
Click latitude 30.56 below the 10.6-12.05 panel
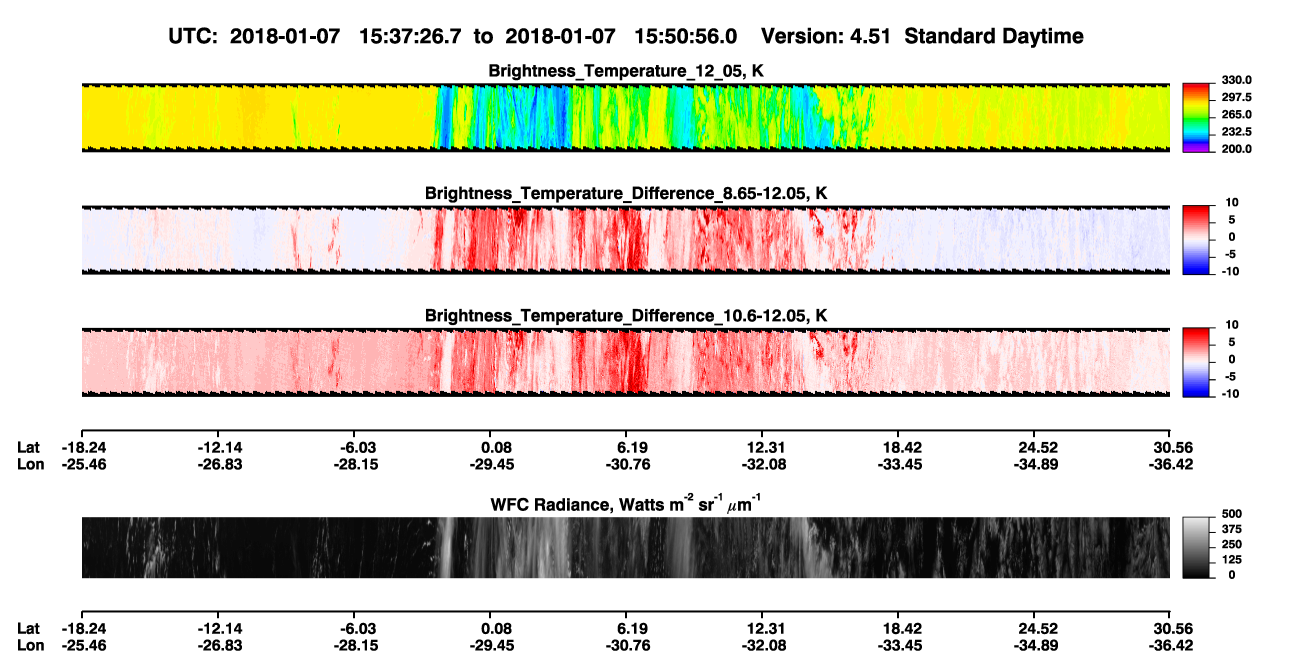point(1171,448)
